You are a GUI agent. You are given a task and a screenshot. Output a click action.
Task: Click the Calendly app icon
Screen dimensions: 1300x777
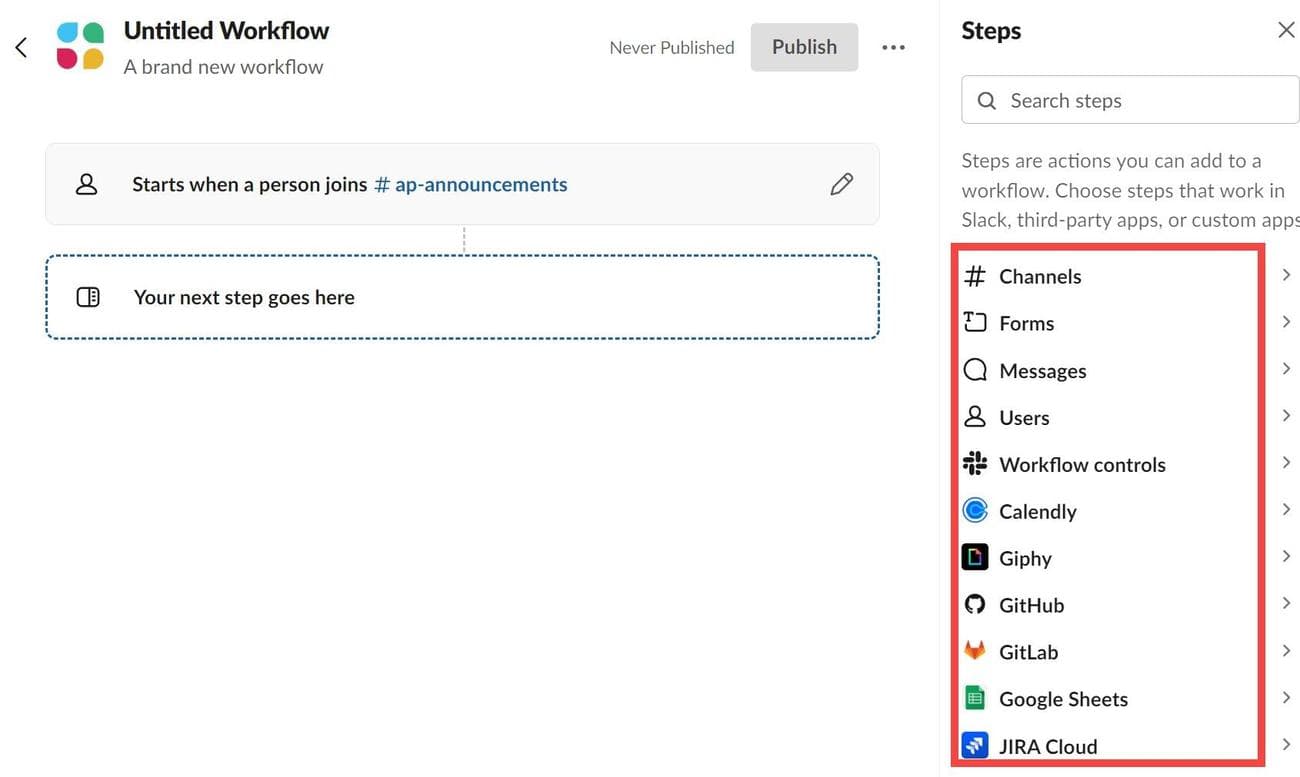point(974,511)
